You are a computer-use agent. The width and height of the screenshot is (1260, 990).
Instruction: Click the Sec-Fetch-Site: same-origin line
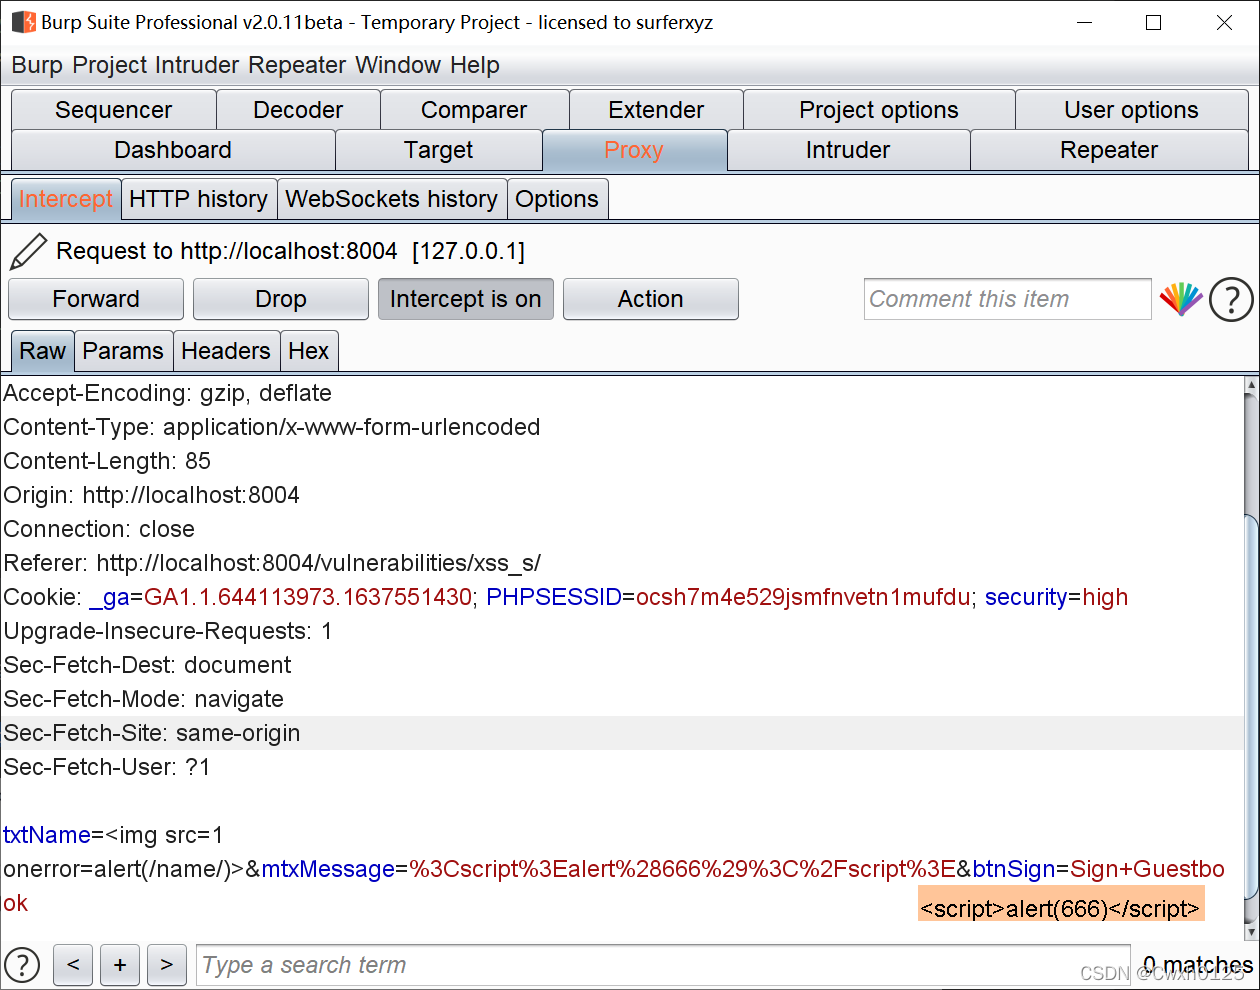click(x=152, y=733)
